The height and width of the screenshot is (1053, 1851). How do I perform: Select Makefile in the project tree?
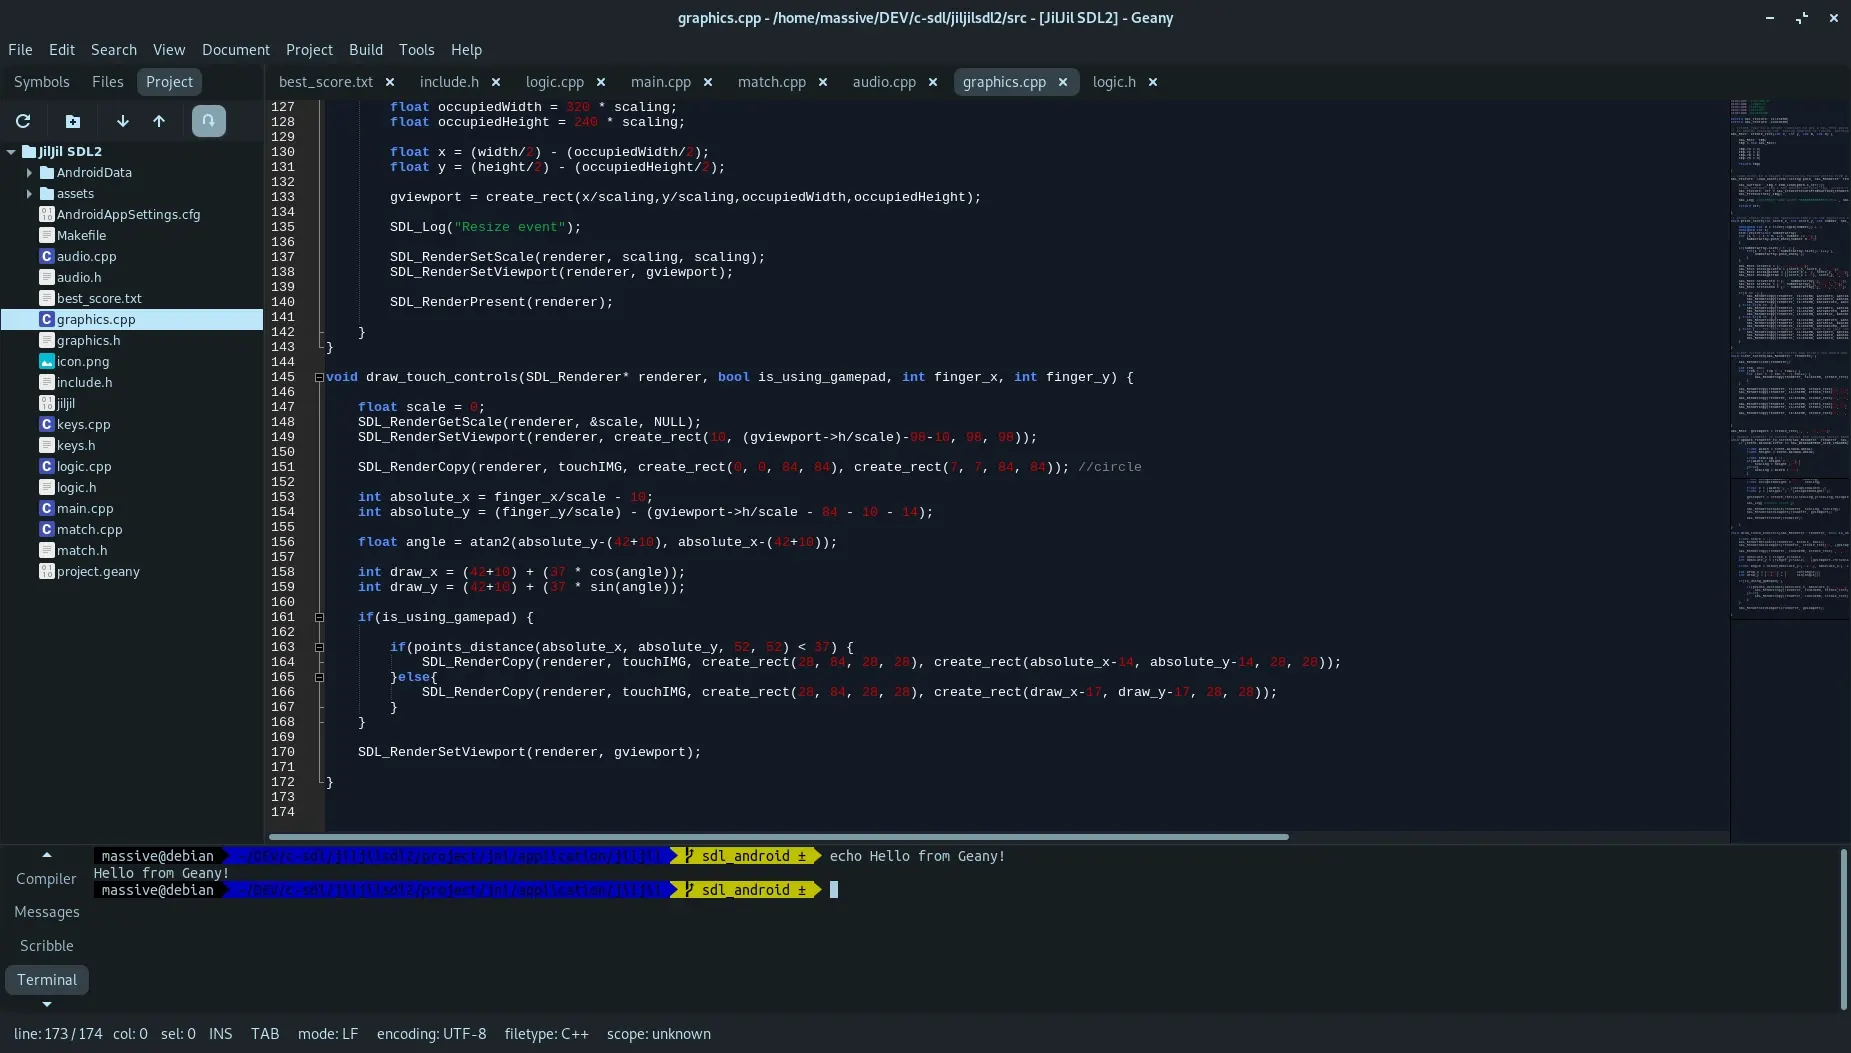click(81, 235)
